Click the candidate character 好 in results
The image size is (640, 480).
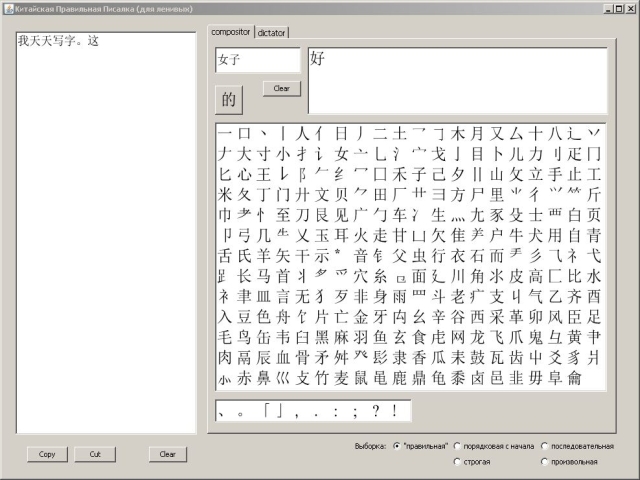[318, 58]
